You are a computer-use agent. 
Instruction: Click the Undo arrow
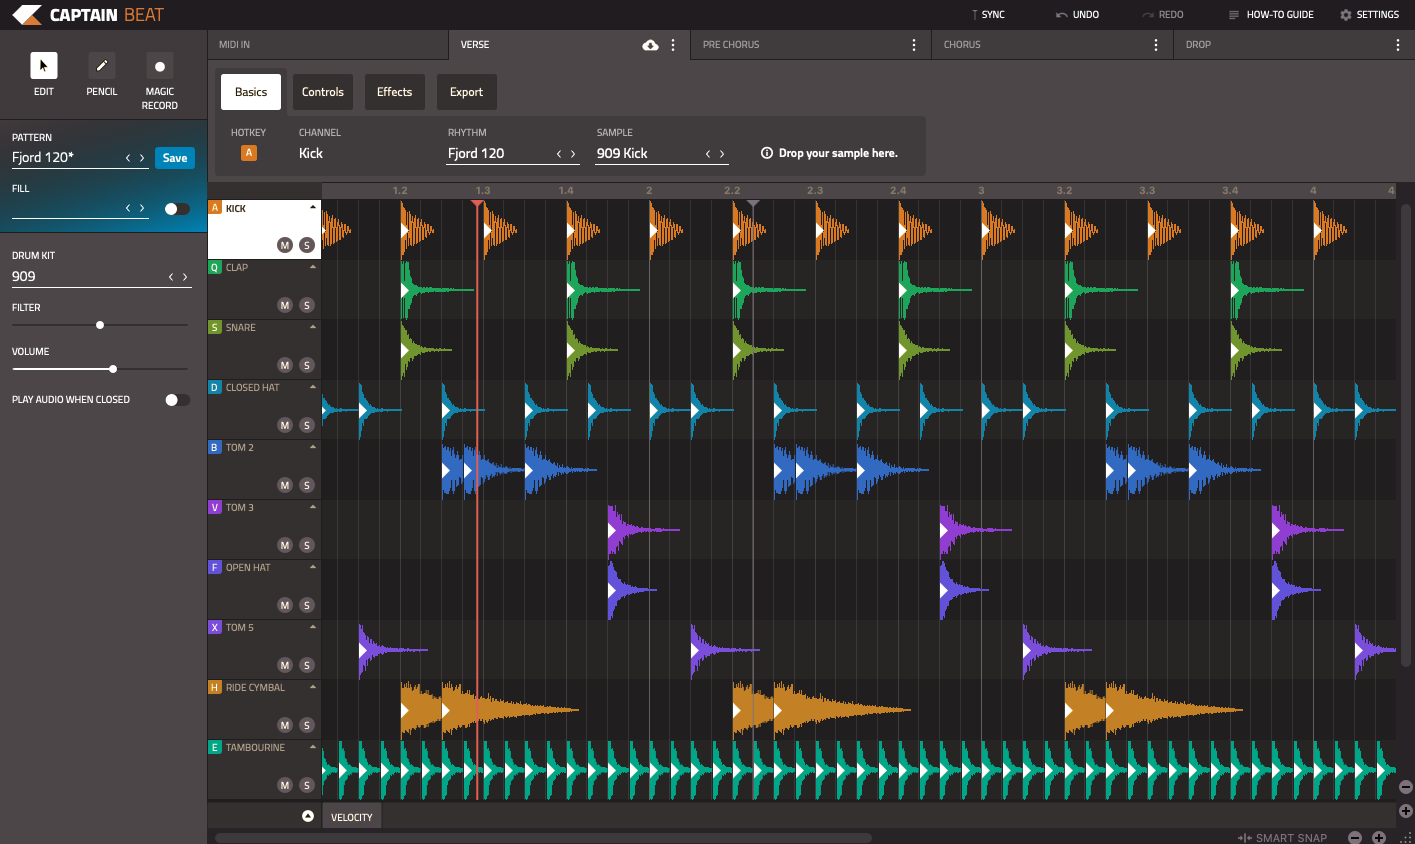tap(1061, 15)
